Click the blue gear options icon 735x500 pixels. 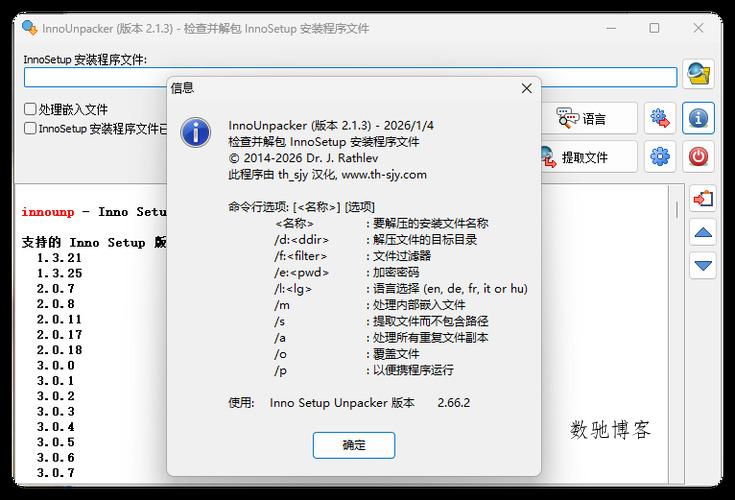point(660,157)
